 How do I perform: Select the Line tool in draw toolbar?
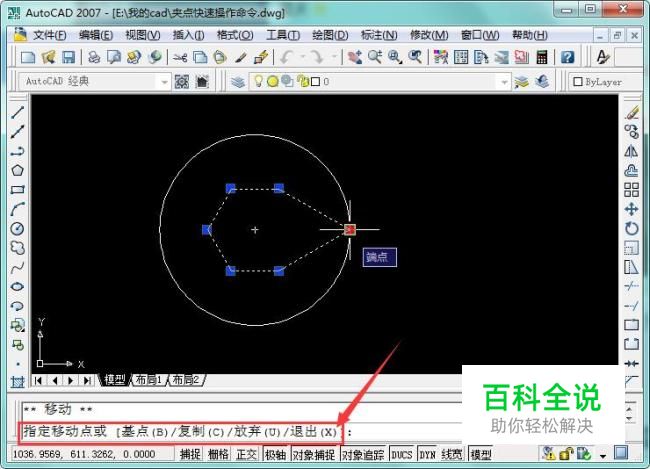pyautogui.click(x=17, y=112)
